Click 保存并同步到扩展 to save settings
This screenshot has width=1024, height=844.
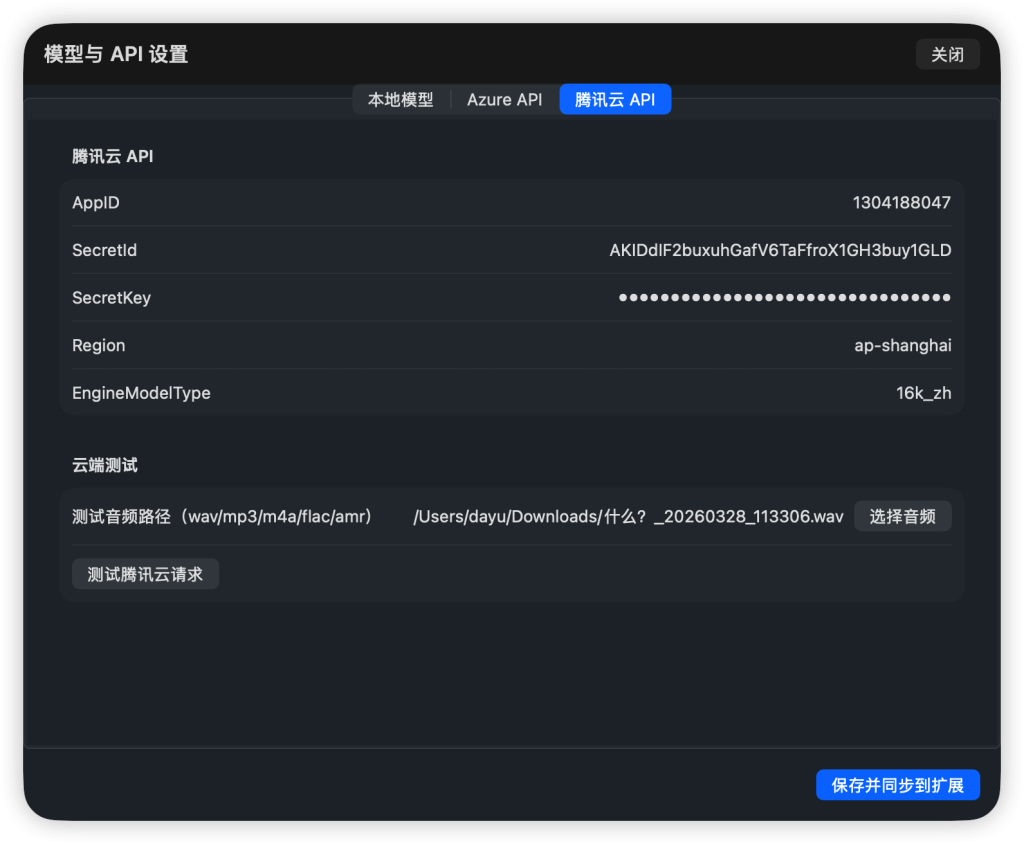(897, 785)
